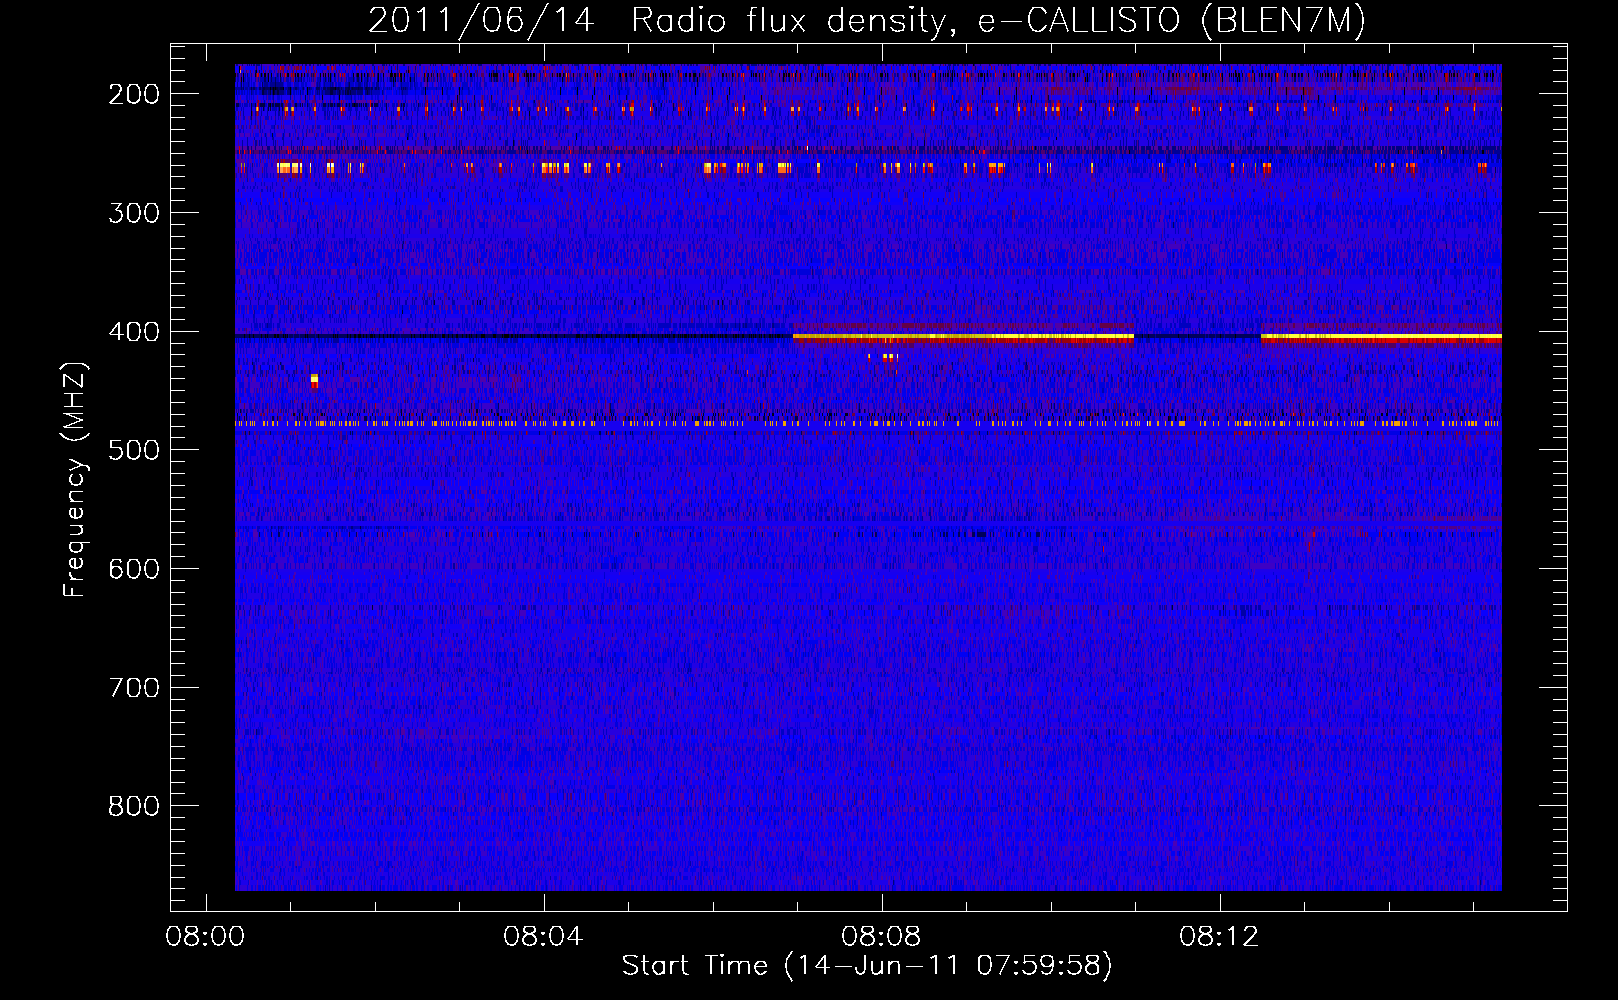The image size is (1618, 1000).
Task: Click the 600 frequency tick label
Action: (x=134, y=569)
